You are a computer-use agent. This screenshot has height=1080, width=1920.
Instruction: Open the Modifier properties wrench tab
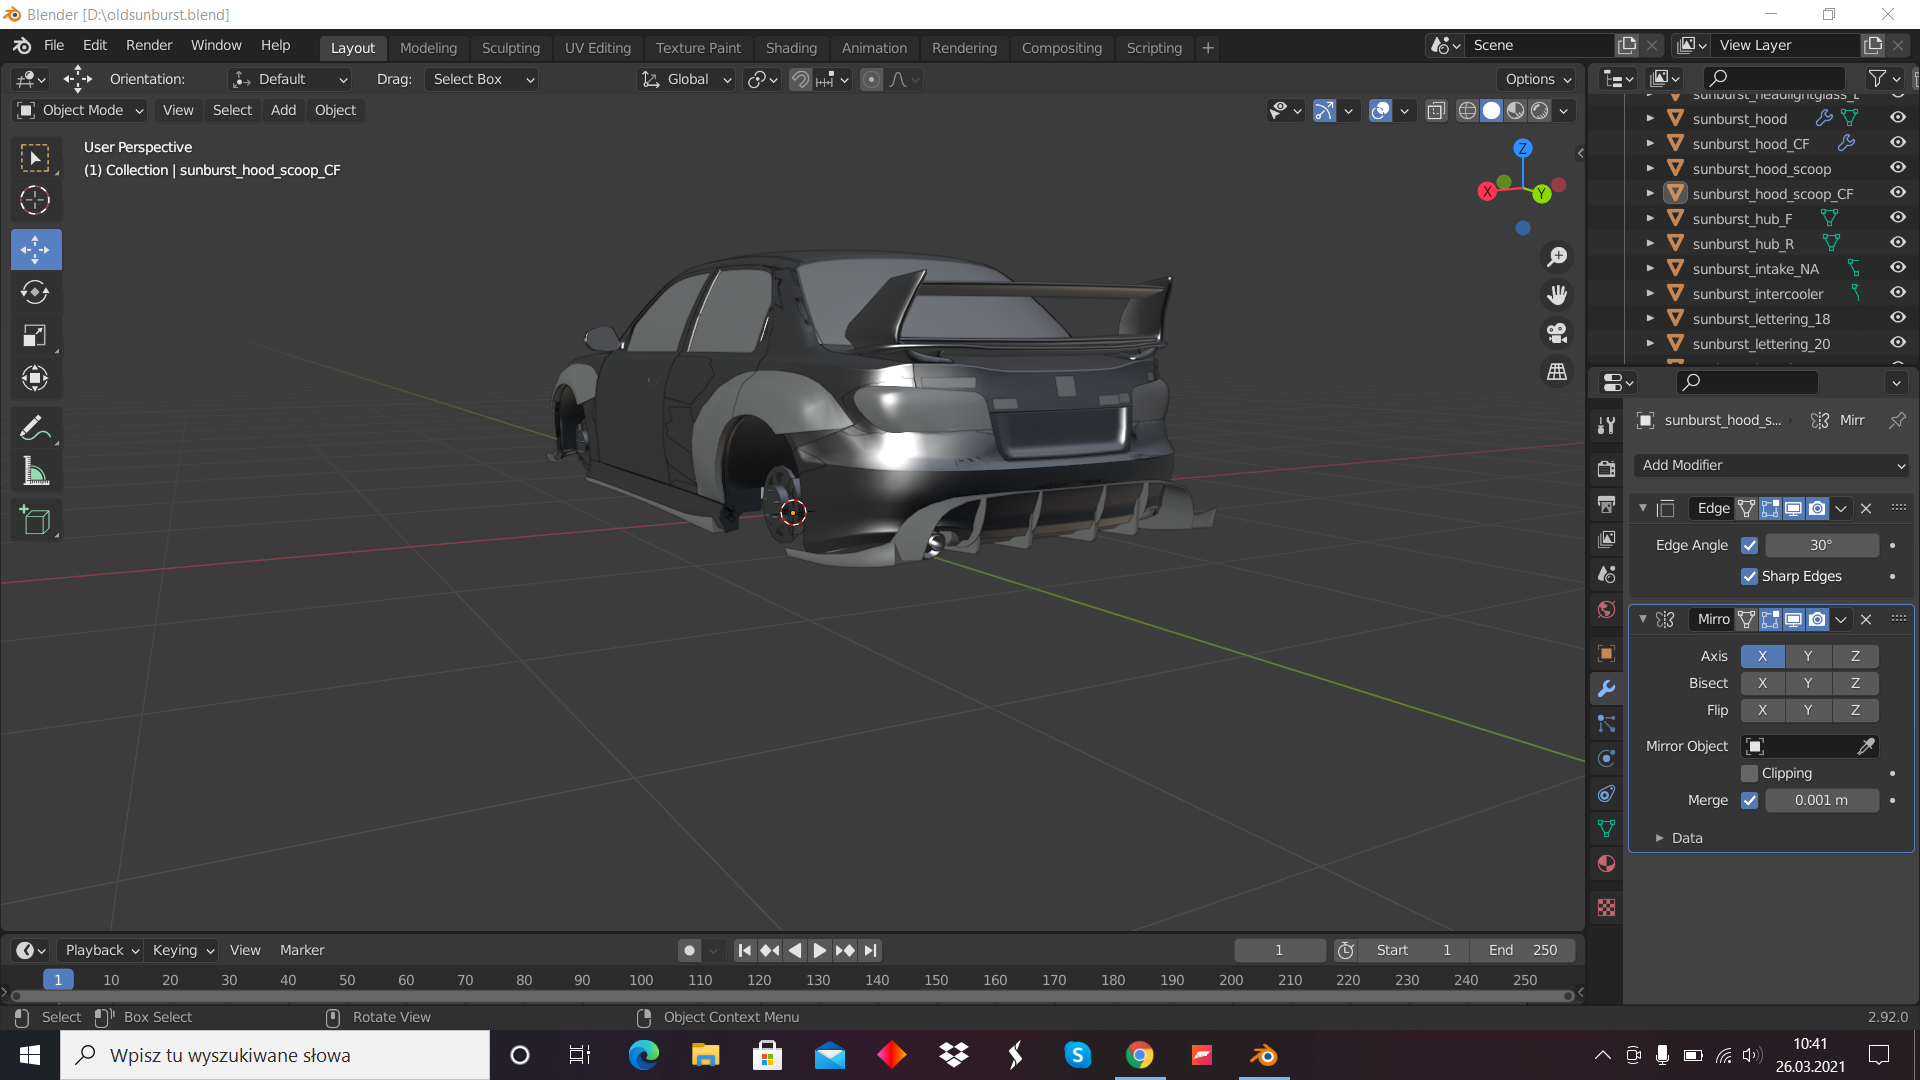coord(1606,688)
